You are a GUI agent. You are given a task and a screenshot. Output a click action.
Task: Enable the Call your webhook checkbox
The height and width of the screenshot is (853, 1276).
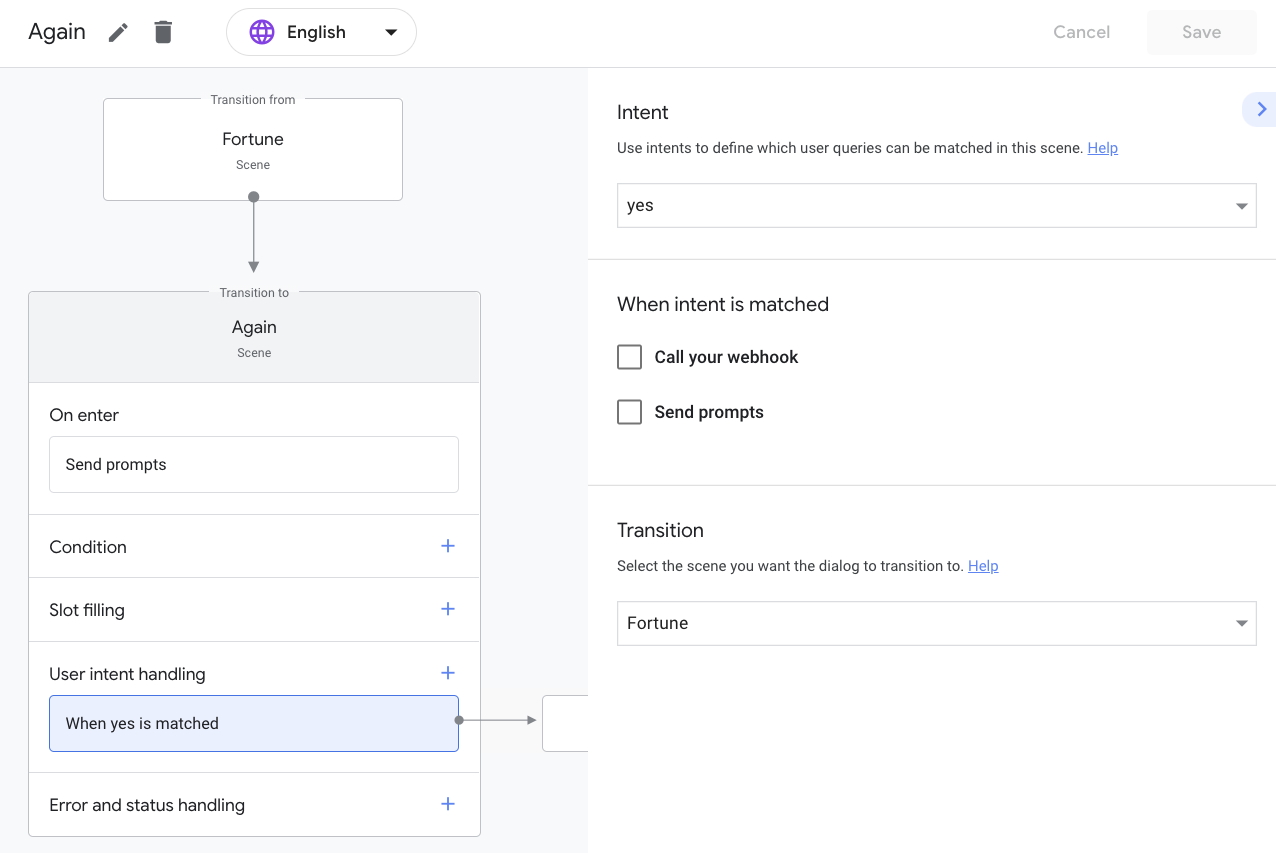629,357
